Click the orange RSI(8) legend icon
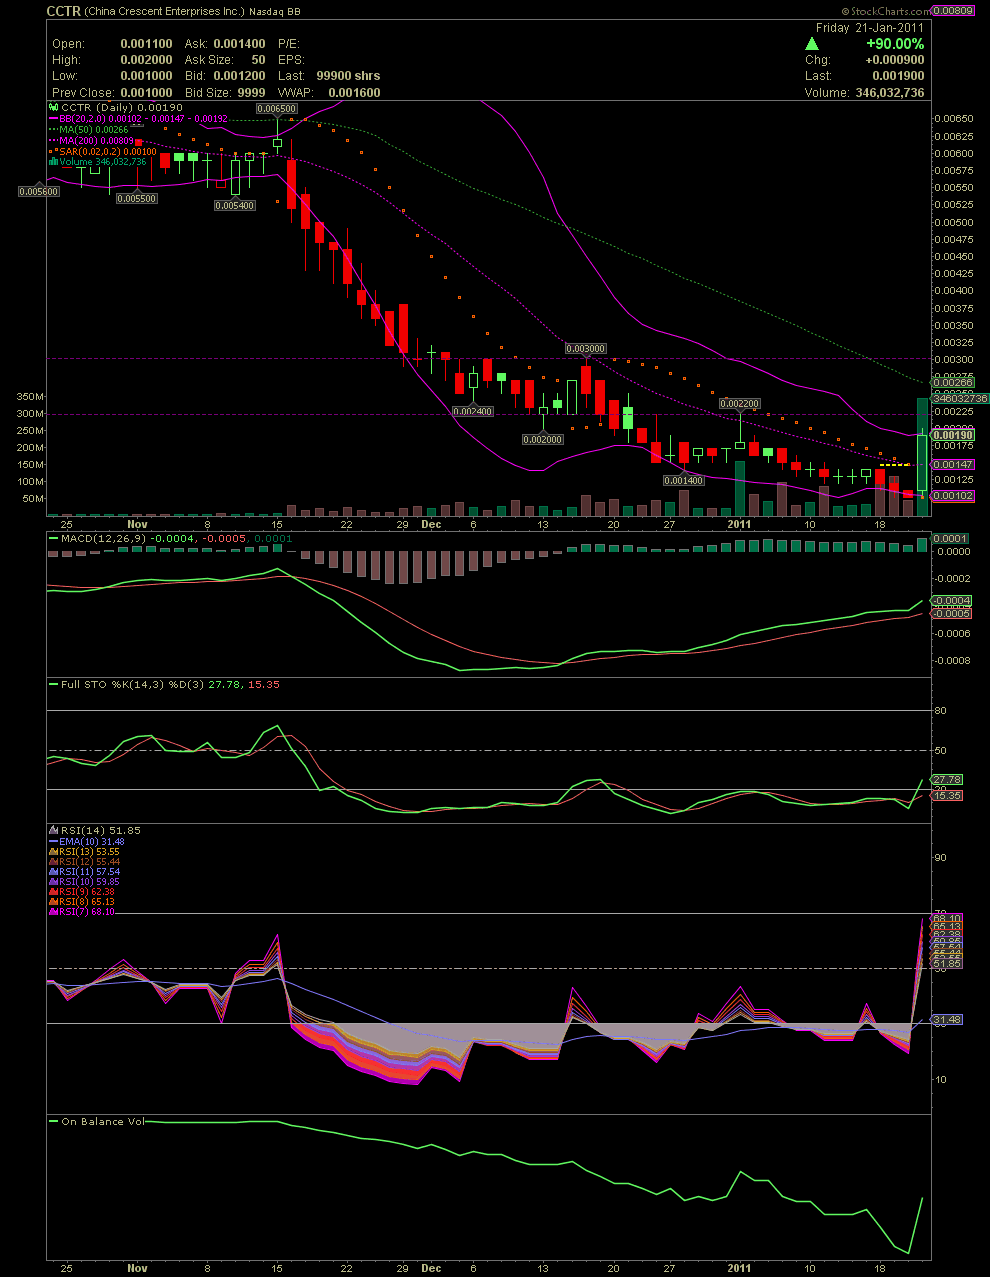990x1277 pixels. pos(54,902)
